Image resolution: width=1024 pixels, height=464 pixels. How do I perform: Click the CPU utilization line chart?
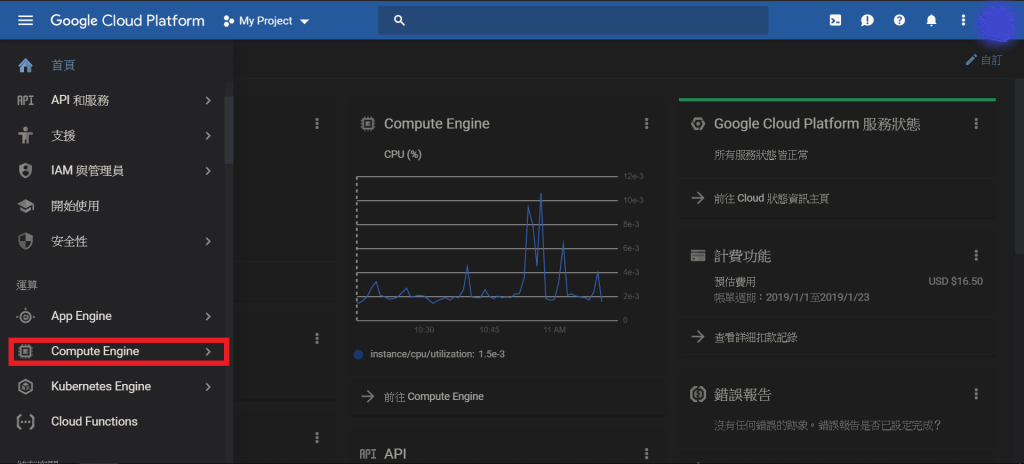487,248
